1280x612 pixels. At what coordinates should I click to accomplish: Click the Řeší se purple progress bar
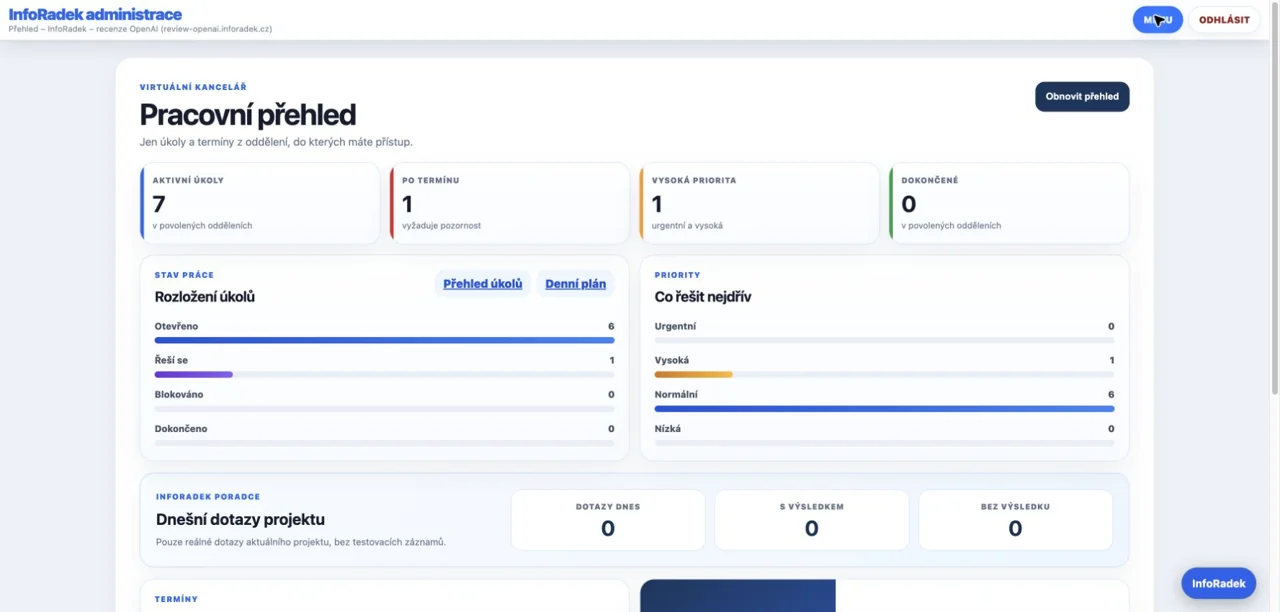coord(193,374)
